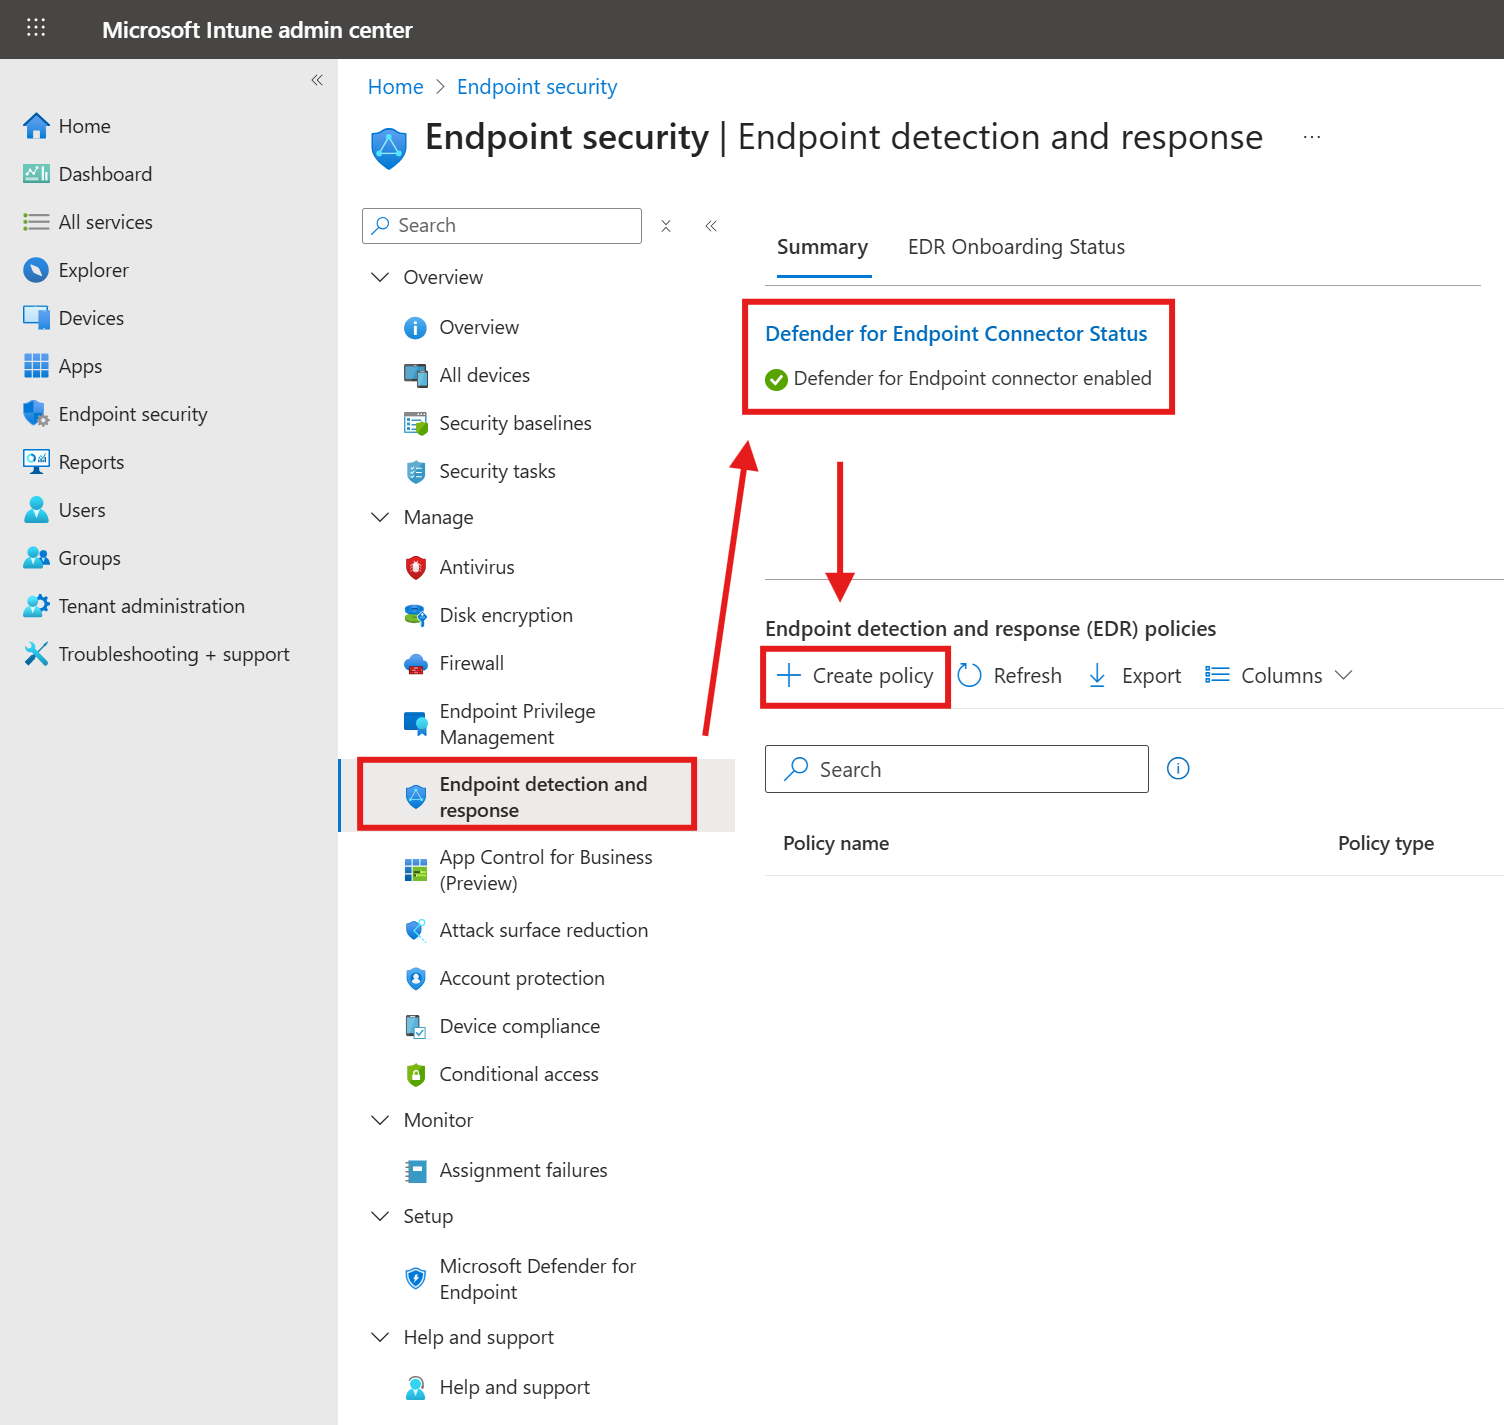
Task: Collapse the Overview section
Action: pos(380,277)
